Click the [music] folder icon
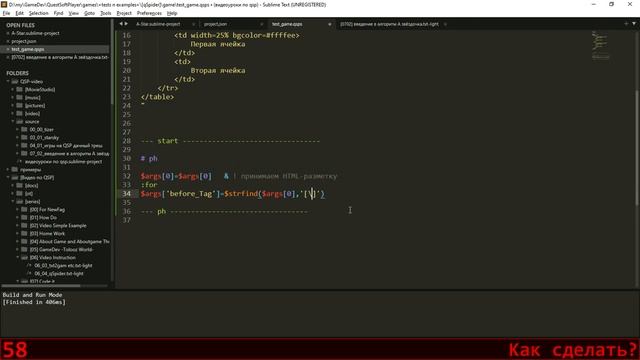This screenshot has width=640, height=360. (x=19, y=98)
